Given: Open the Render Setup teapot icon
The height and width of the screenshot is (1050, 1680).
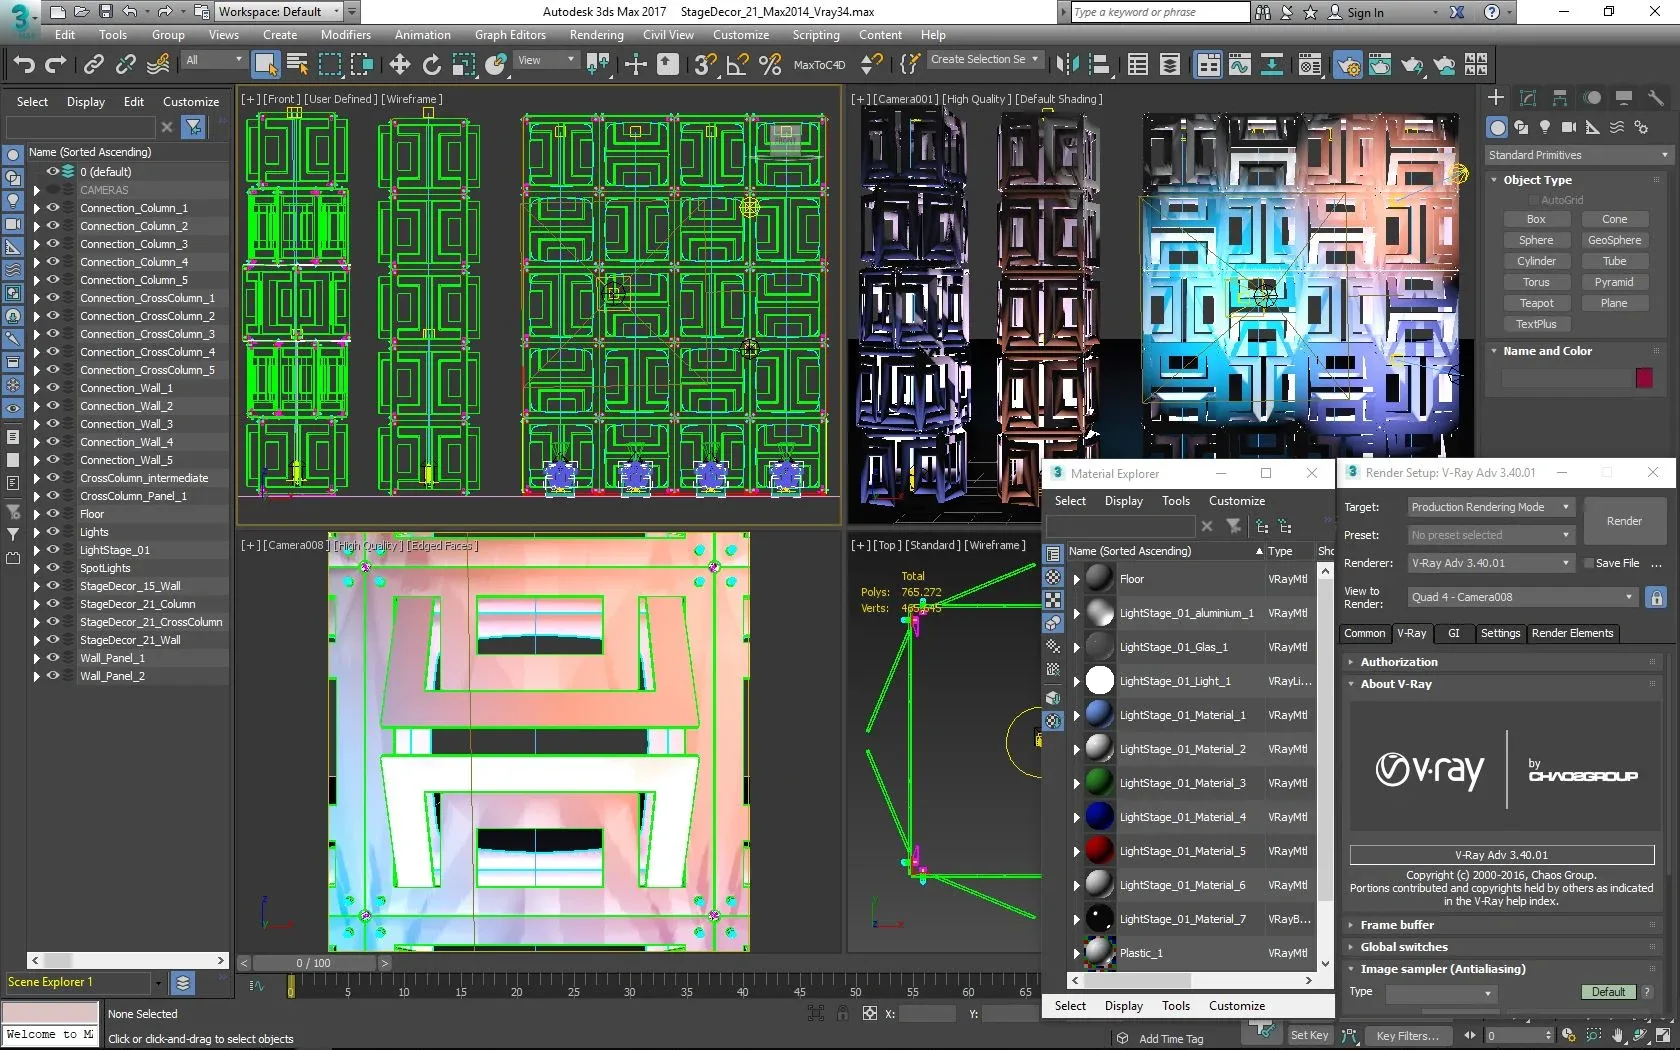Looking at the screenshot, I should (1348, 65).
